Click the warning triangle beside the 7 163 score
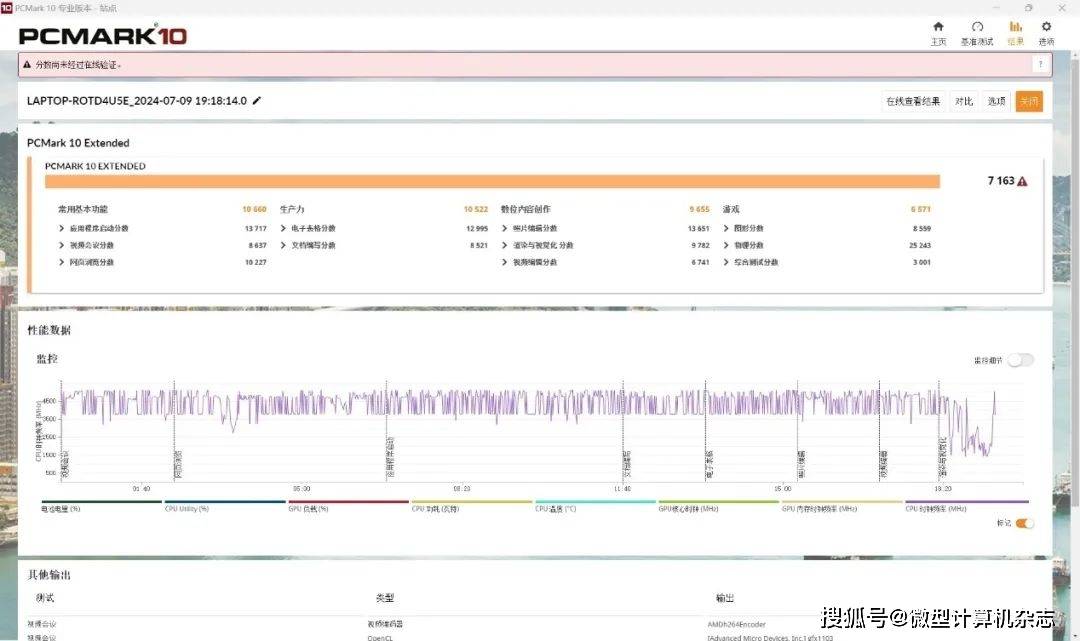The image size is (1080, 641). click(x=1022, y=181)
